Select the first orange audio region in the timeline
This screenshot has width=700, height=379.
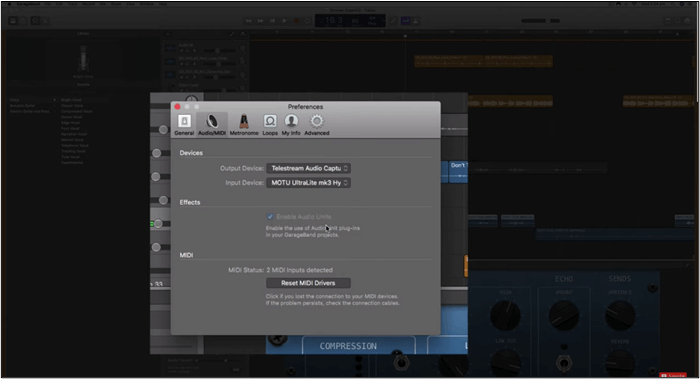pyautogui.click(x=449, y=61)
